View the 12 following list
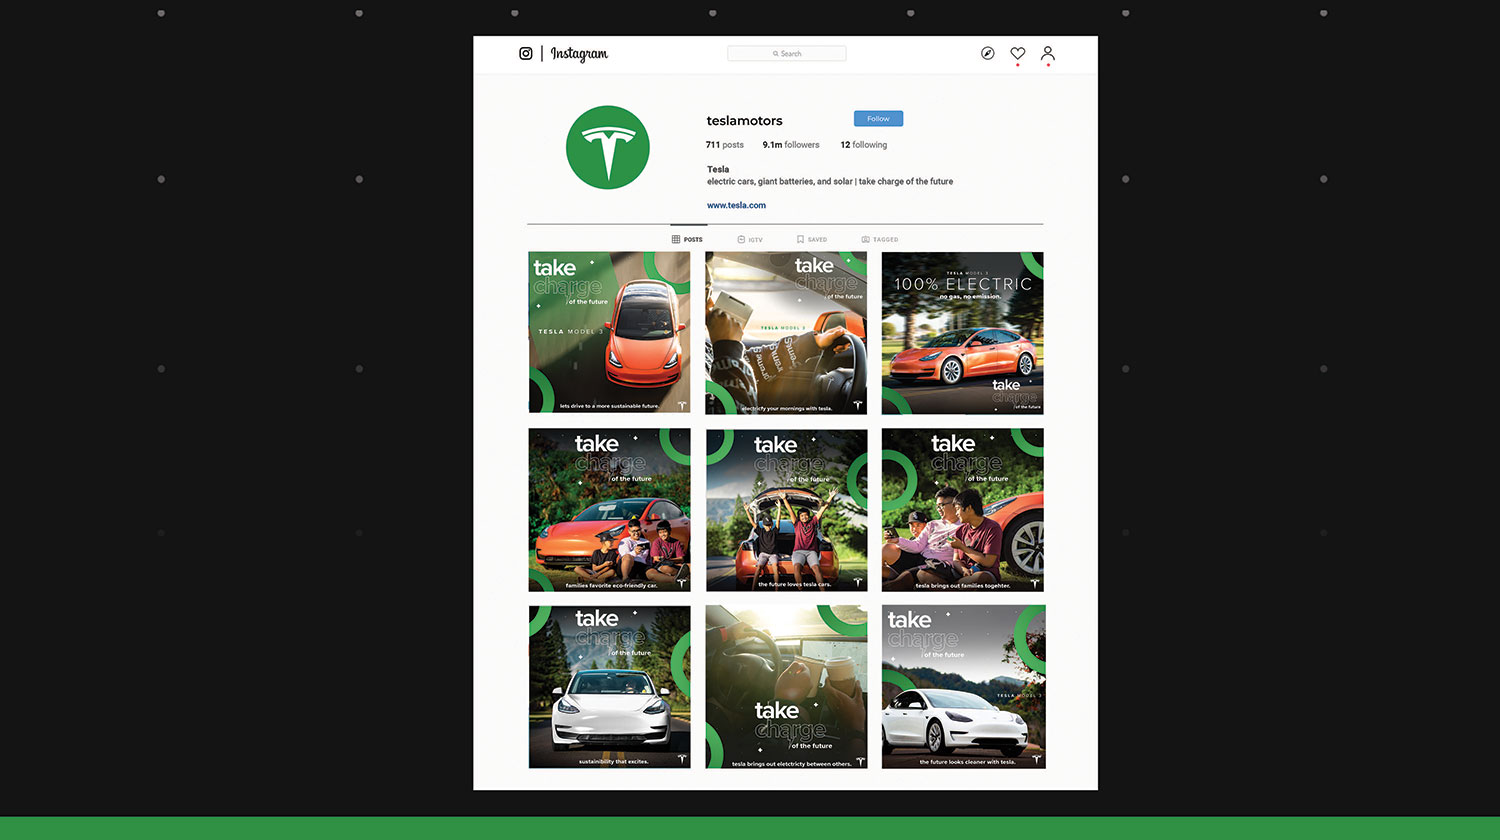This screenshot has width=1500, height=840. coord(863,145)
